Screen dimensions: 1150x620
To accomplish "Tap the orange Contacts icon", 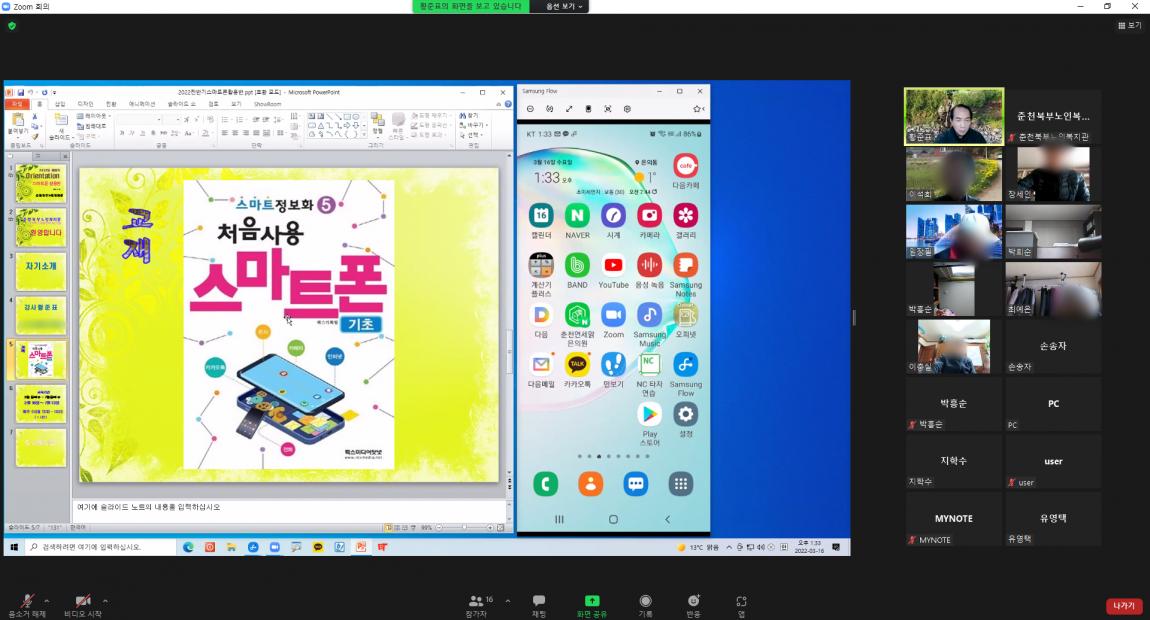I will (x=590, y=484).
